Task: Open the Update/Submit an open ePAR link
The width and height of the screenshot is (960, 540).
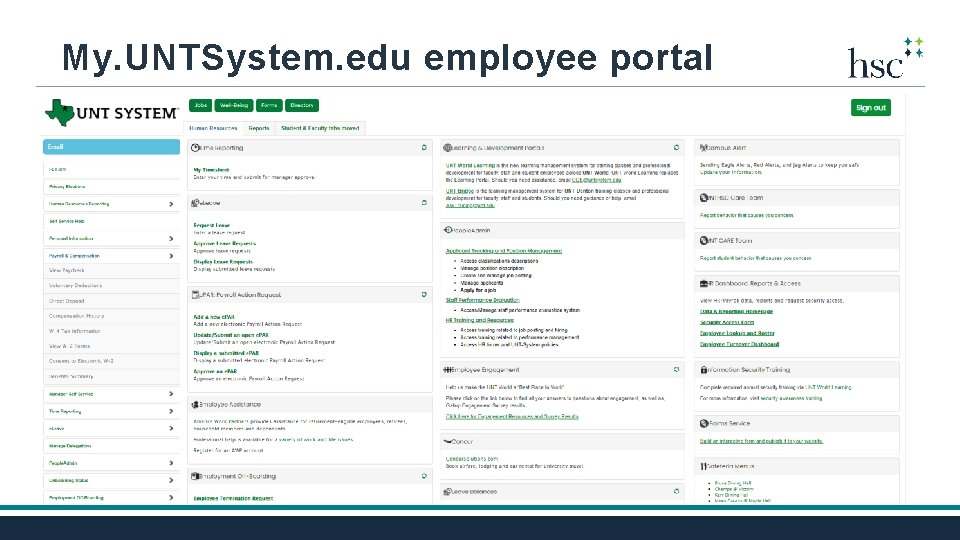Action: [x=231, y=335]
